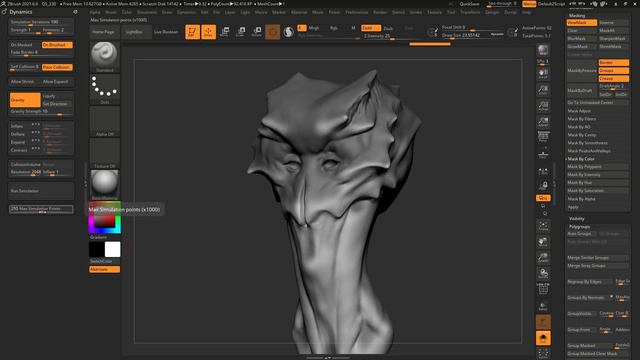This screenshot has width=640, height=360.
Task: Expand Mask By Cavity subsection
Action: click(582, 135)
